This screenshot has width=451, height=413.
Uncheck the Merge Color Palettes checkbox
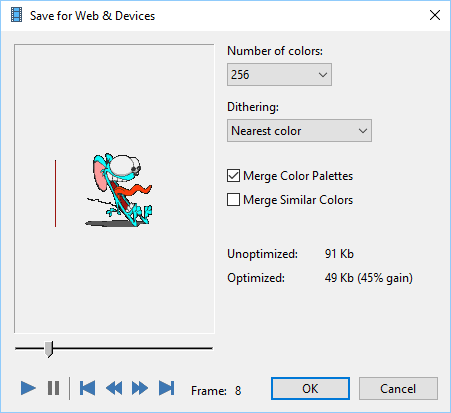point(233,176)
